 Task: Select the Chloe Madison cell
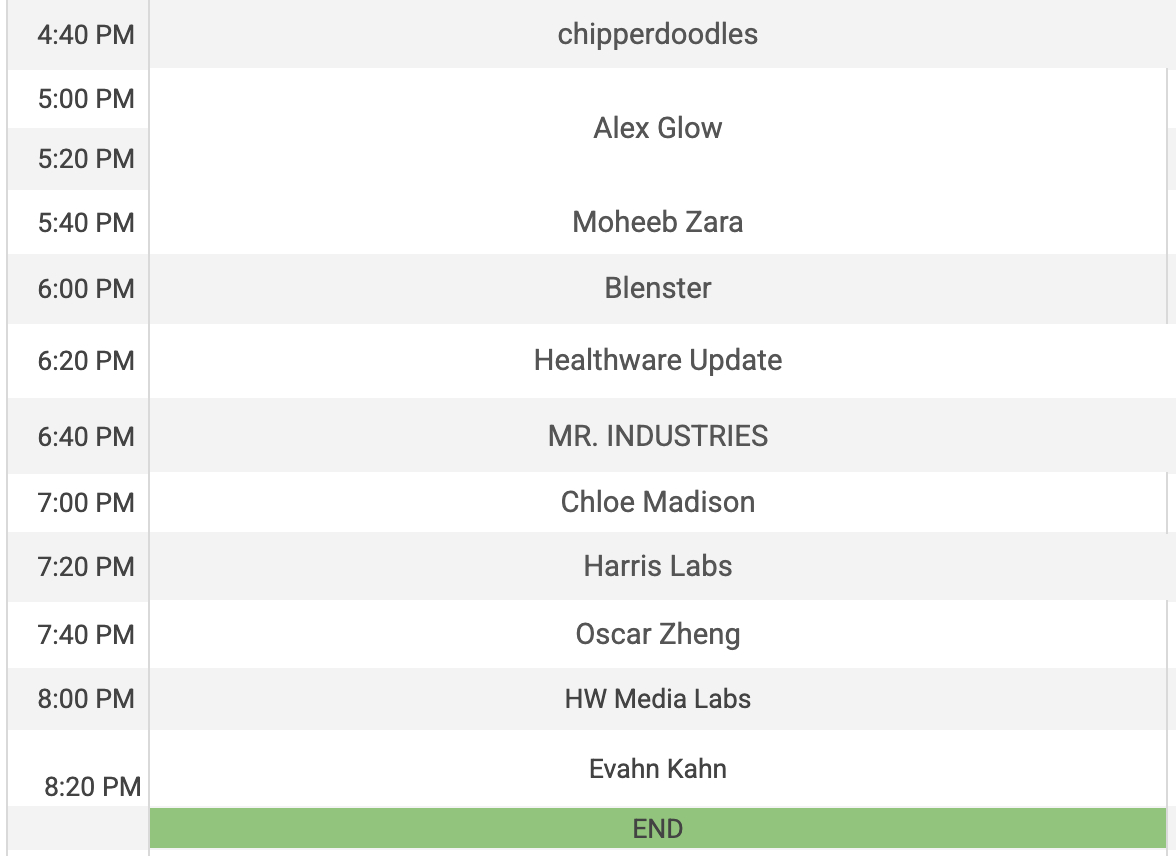tap(658, 502)
